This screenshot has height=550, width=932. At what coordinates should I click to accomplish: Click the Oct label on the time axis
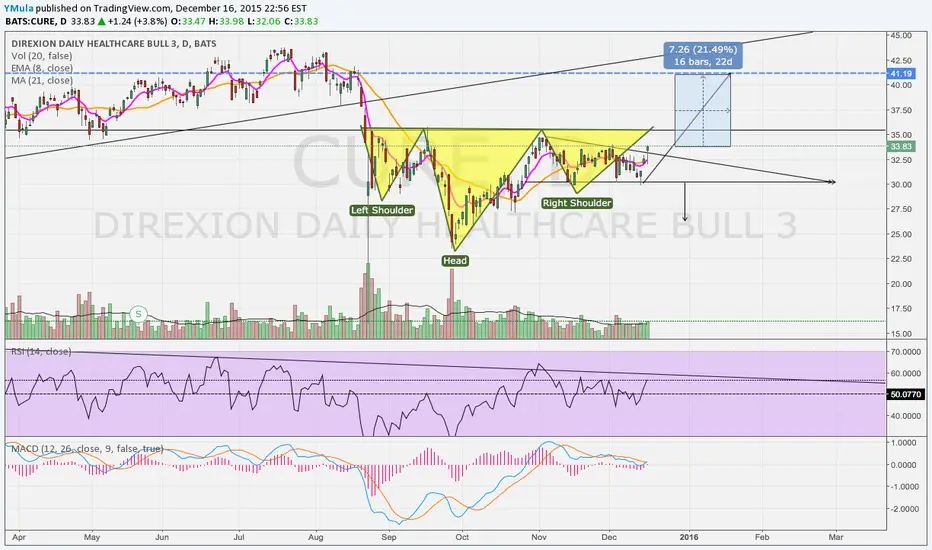462,537
